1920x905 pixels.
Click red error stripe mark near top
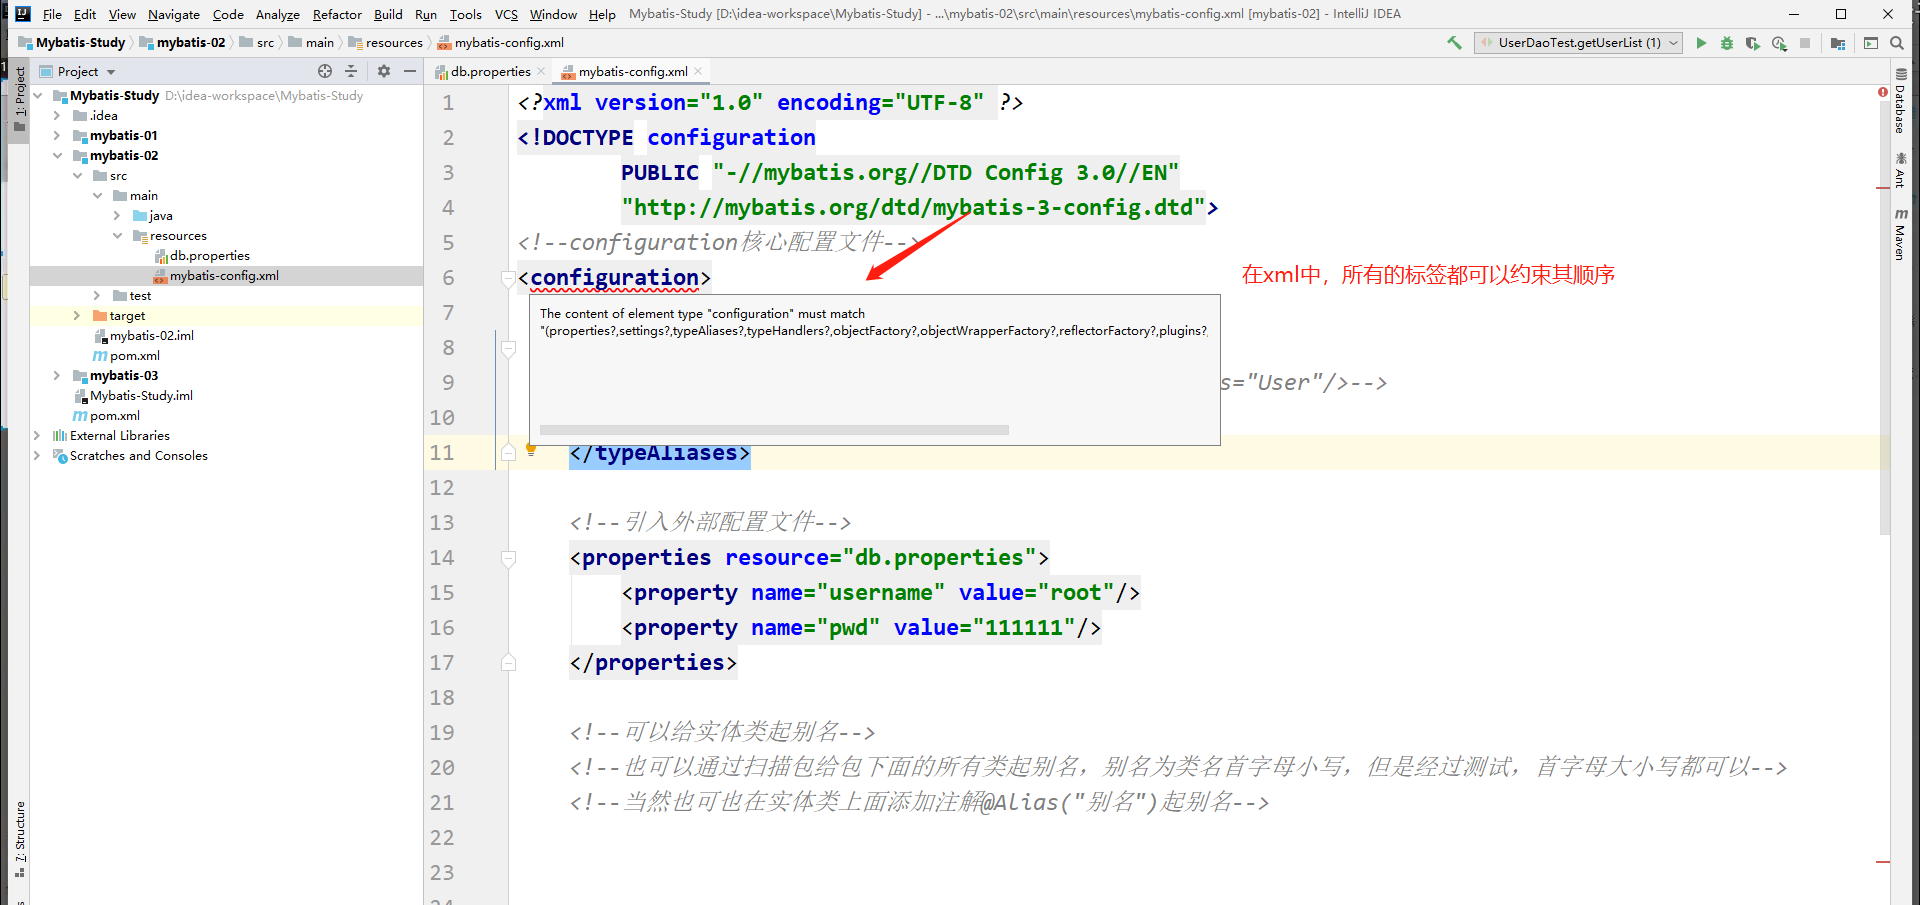coord(1883,188)
